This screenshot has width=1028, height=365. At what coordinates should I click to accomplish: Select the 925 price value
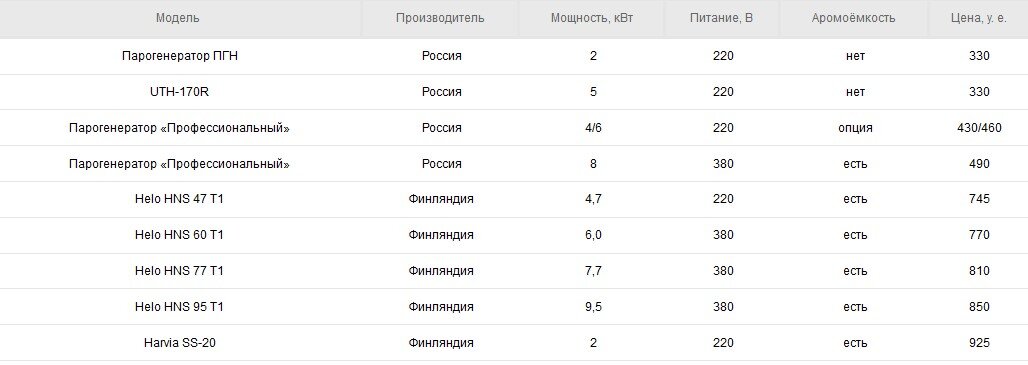(979, 343)
